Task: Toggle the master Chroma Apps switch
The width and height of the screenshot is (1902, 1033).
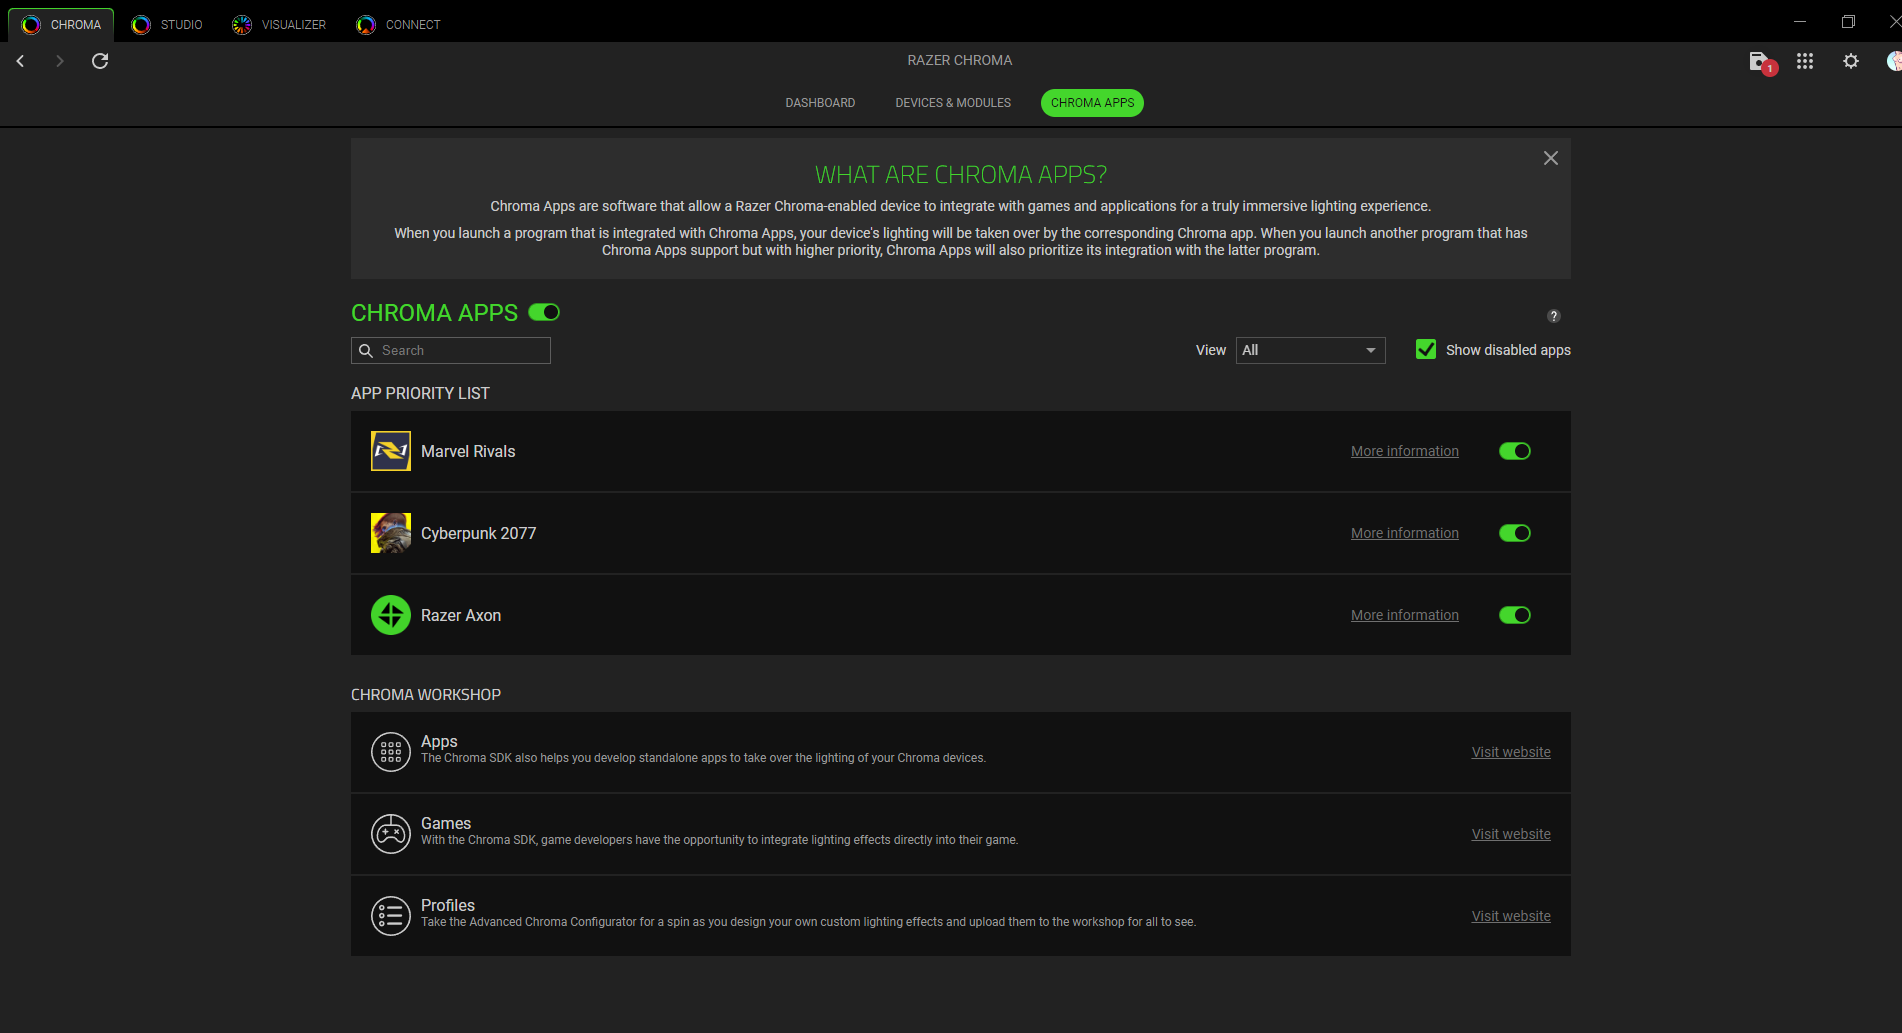Action: point(544,312)
